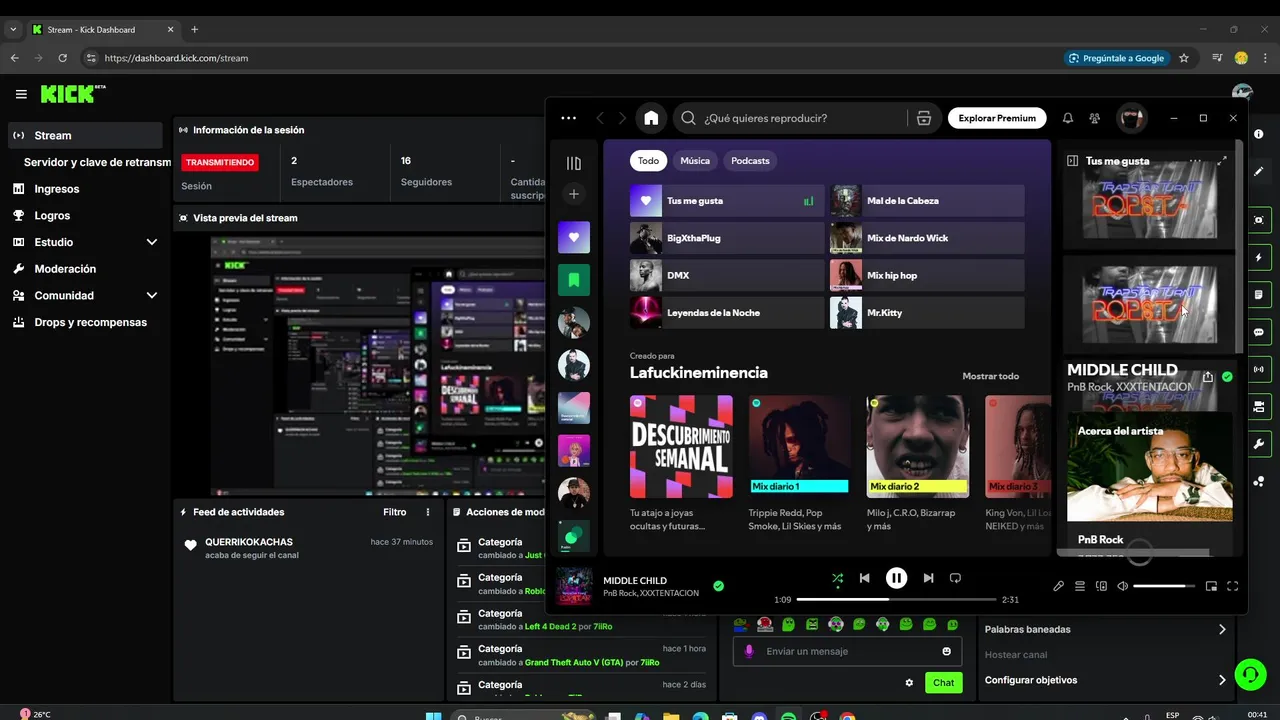The width and height of the screenshot is (1280, 720).
Task: Open Mix hip hop shortcut tile
Action: (x=927, y=275)
